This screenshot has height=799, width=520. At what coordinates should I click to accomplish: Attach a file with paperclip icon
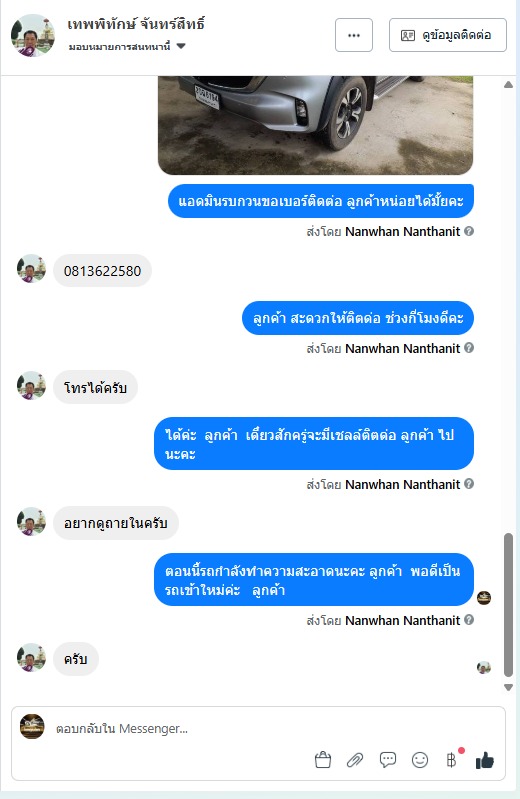point(355,760)
